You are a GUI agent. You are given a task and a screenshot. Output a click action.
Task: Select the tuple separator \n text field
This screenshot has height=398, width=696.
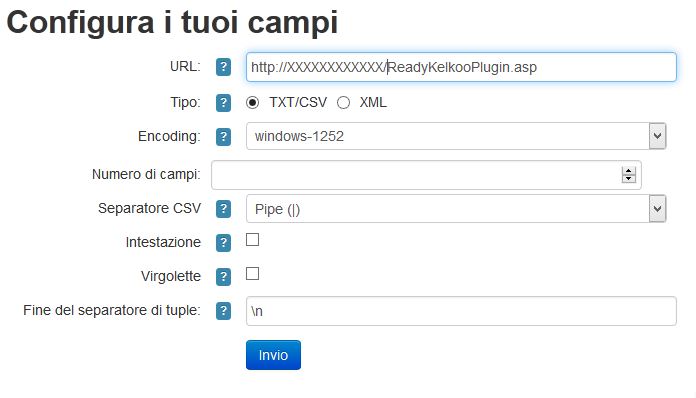coord(461,311)
